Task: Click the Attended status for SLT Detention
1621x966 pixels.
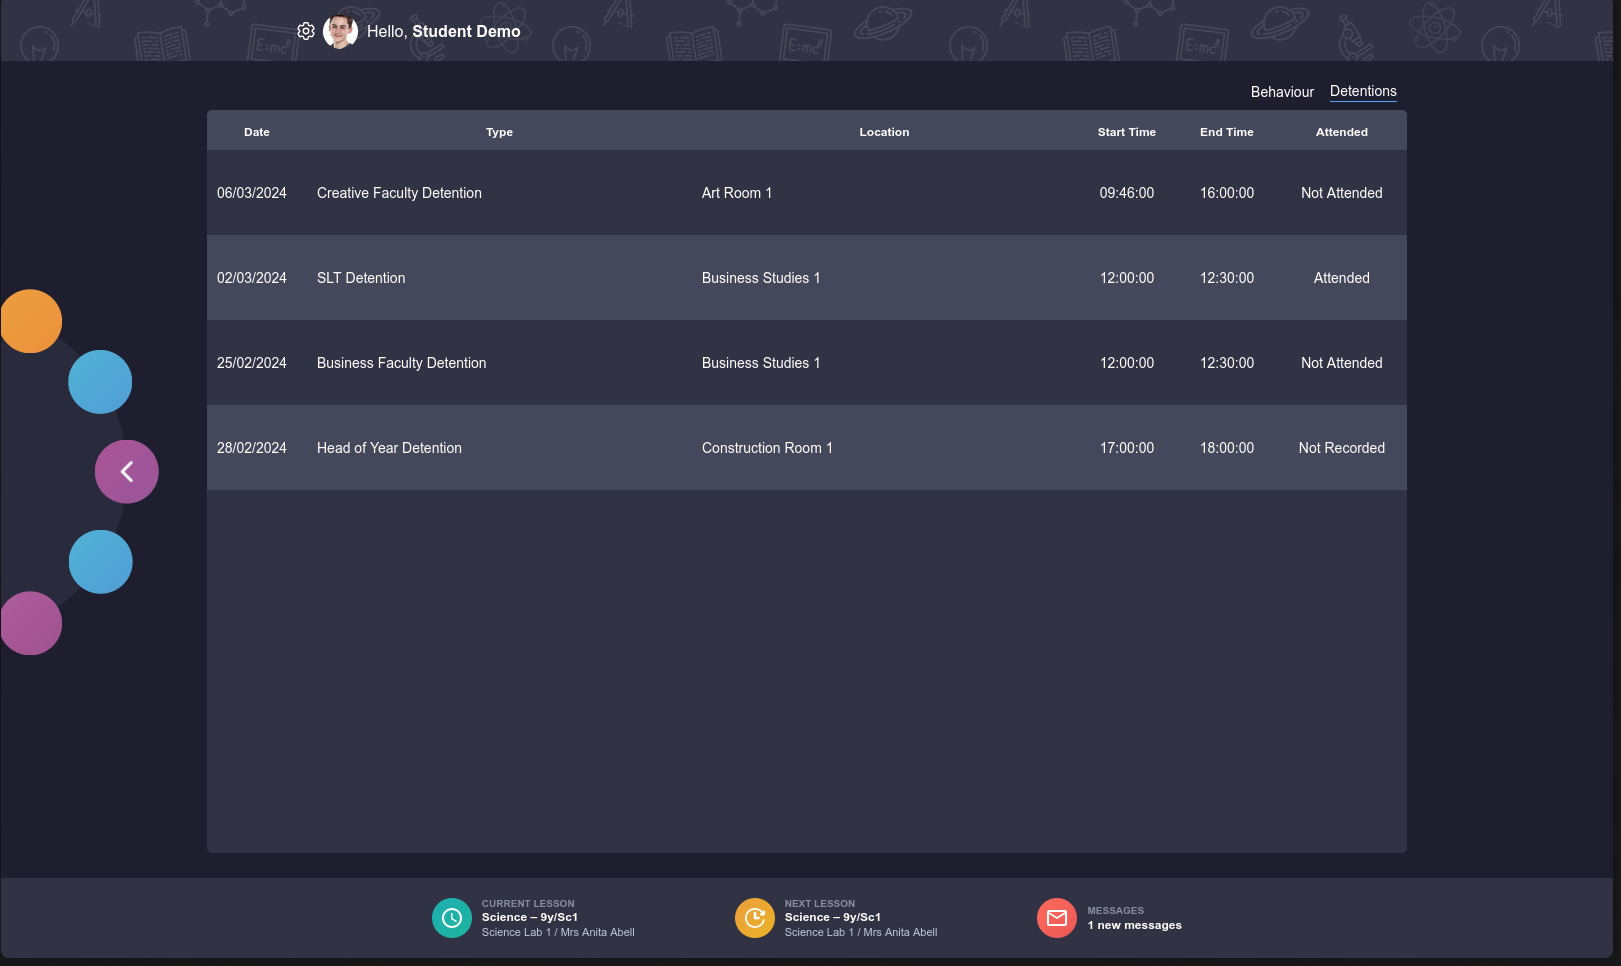Action: pos(1341,278)
